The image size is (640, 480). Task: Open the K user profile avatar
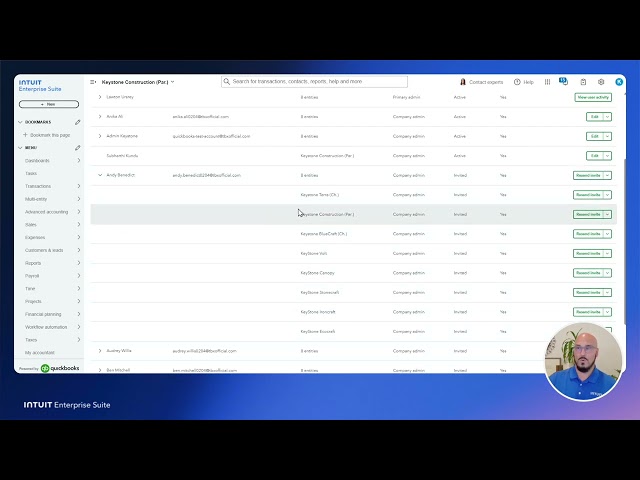click(619, 82)
